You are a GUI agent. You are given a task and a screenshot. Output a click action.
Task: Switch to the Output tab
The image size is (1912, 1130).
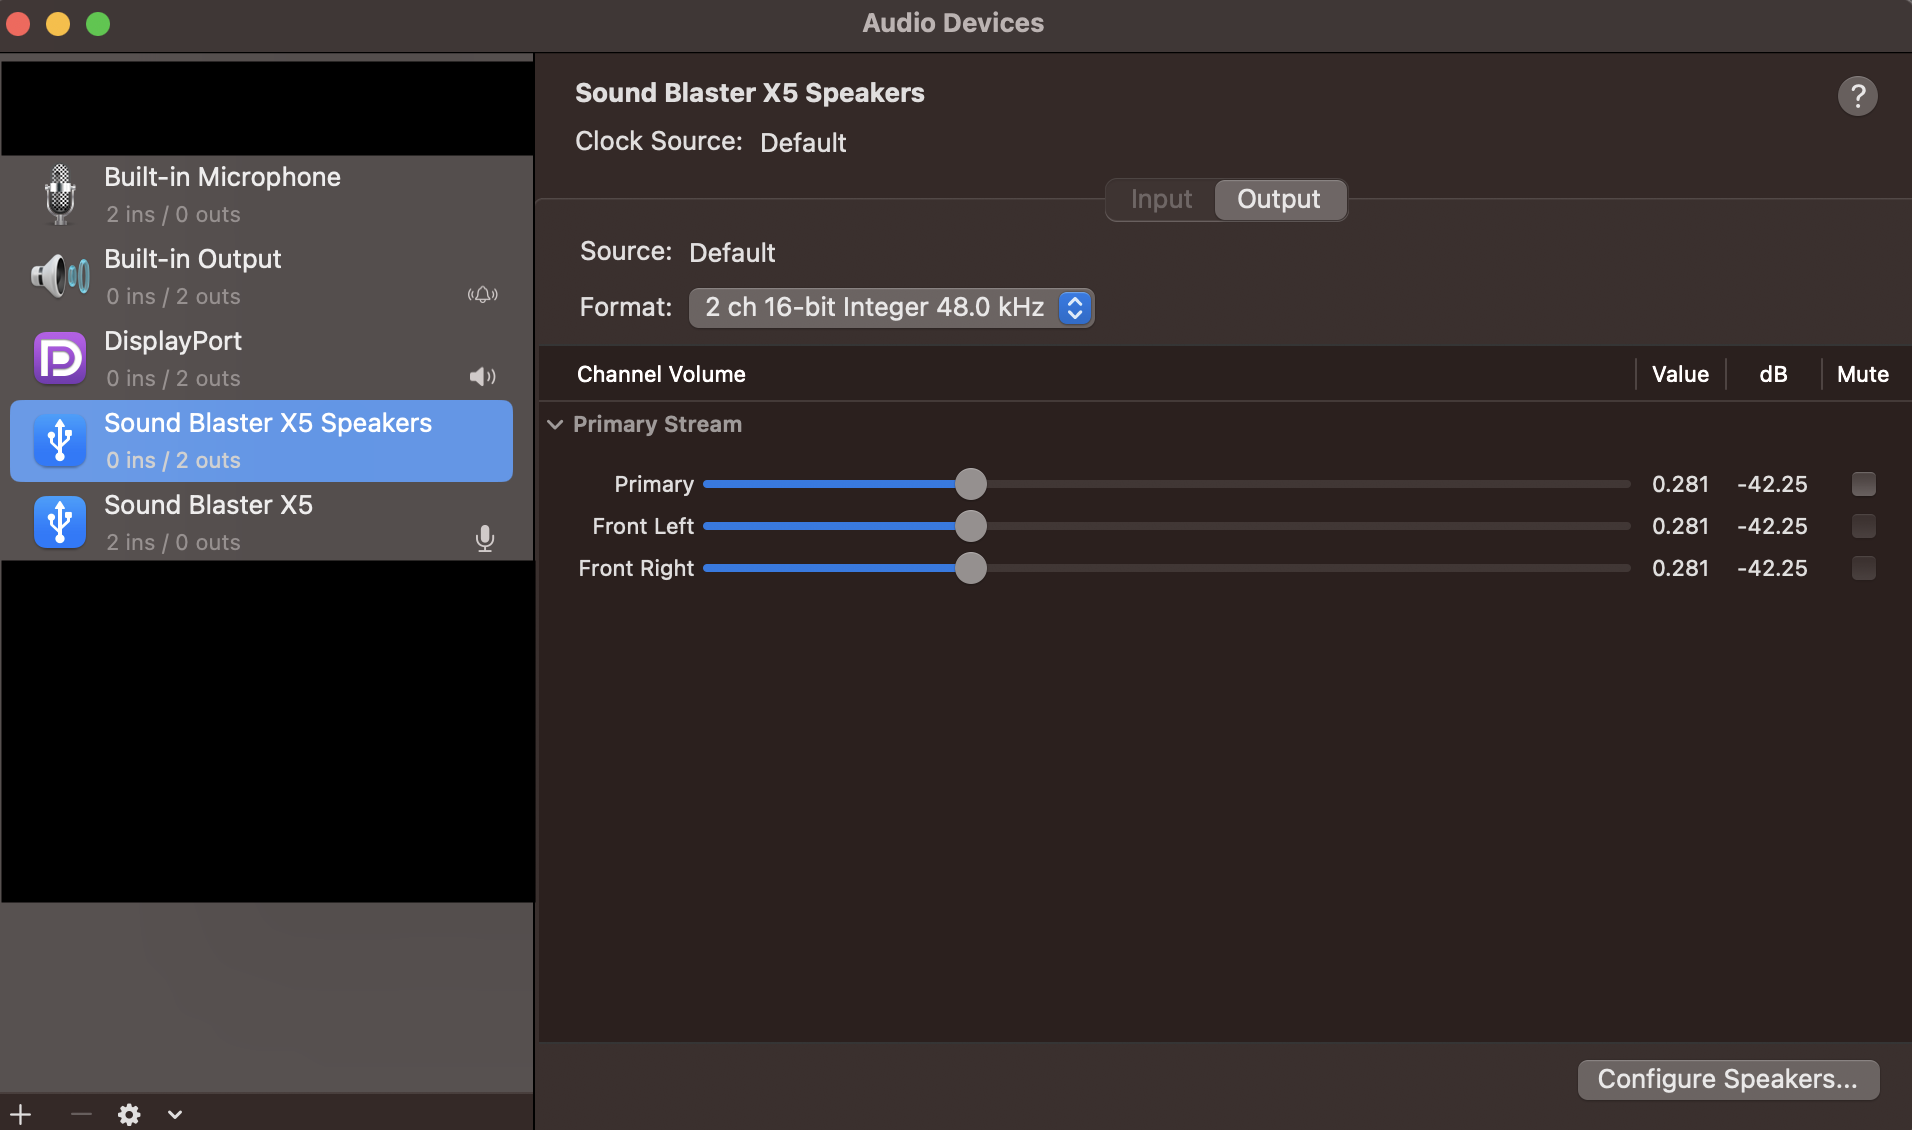(1279, 199)
